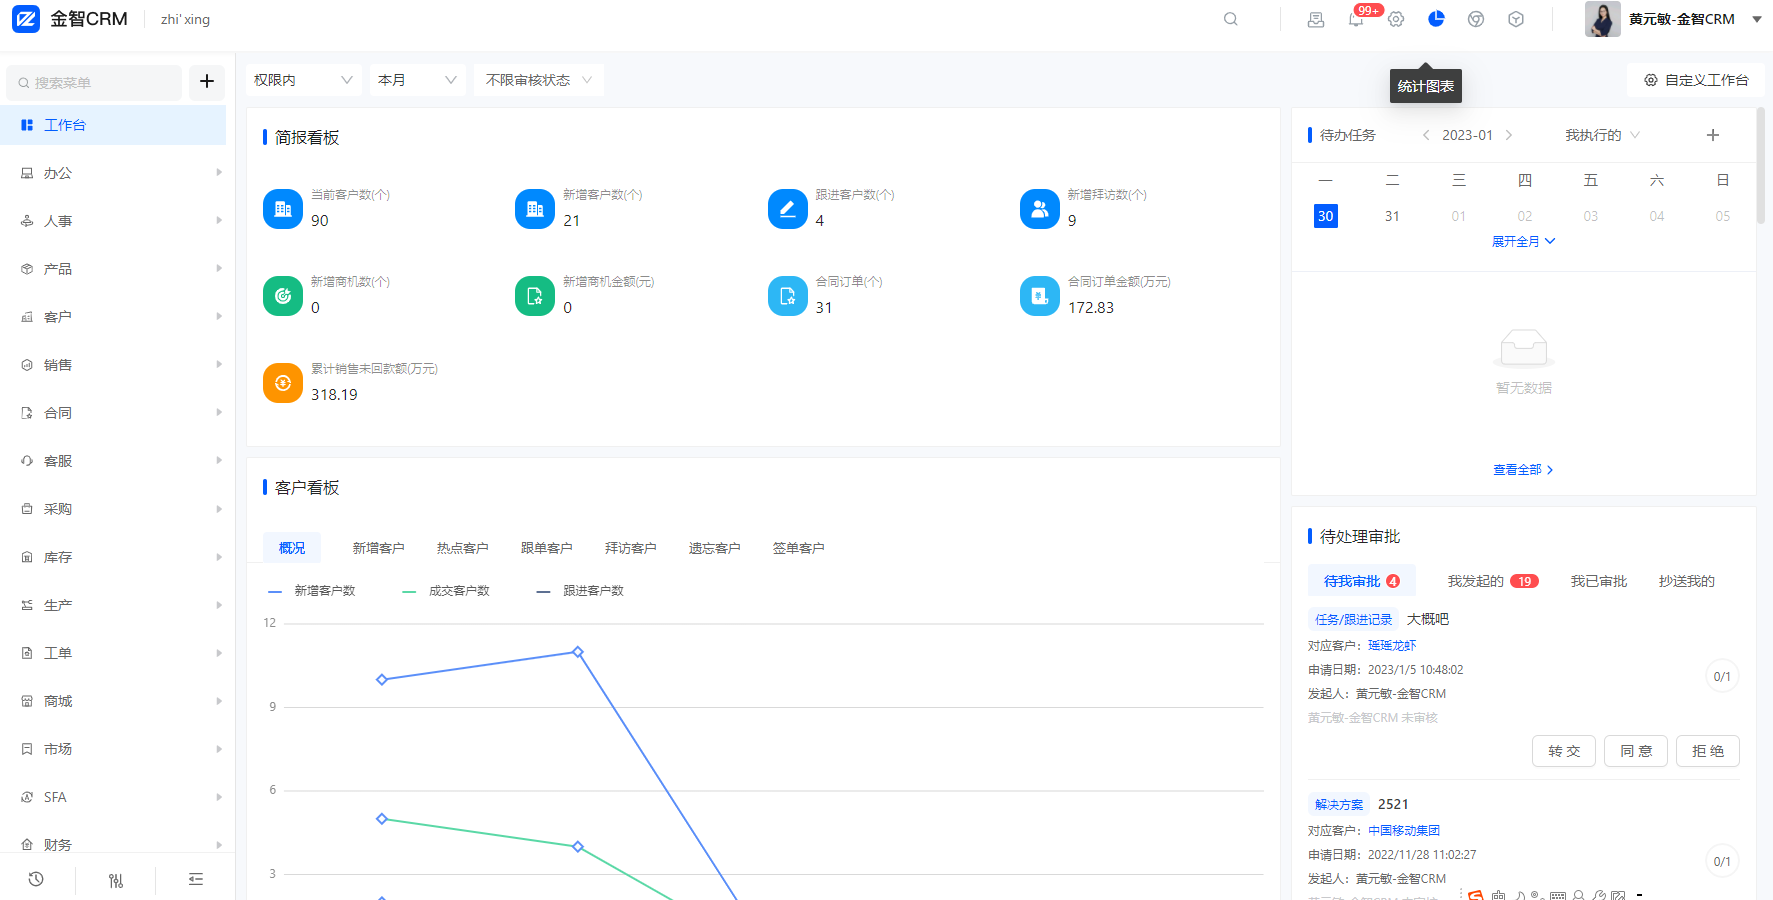Toggle 跟进客户数 legend series
Screen dimensions: 1773x900
(x=580, y=591)
